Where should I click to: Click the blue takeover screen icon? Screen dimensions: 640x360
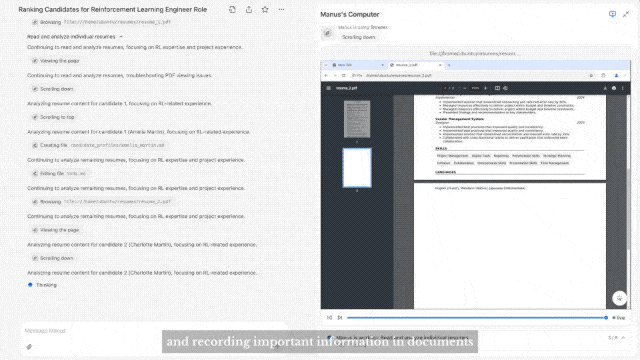click(612, 14)
